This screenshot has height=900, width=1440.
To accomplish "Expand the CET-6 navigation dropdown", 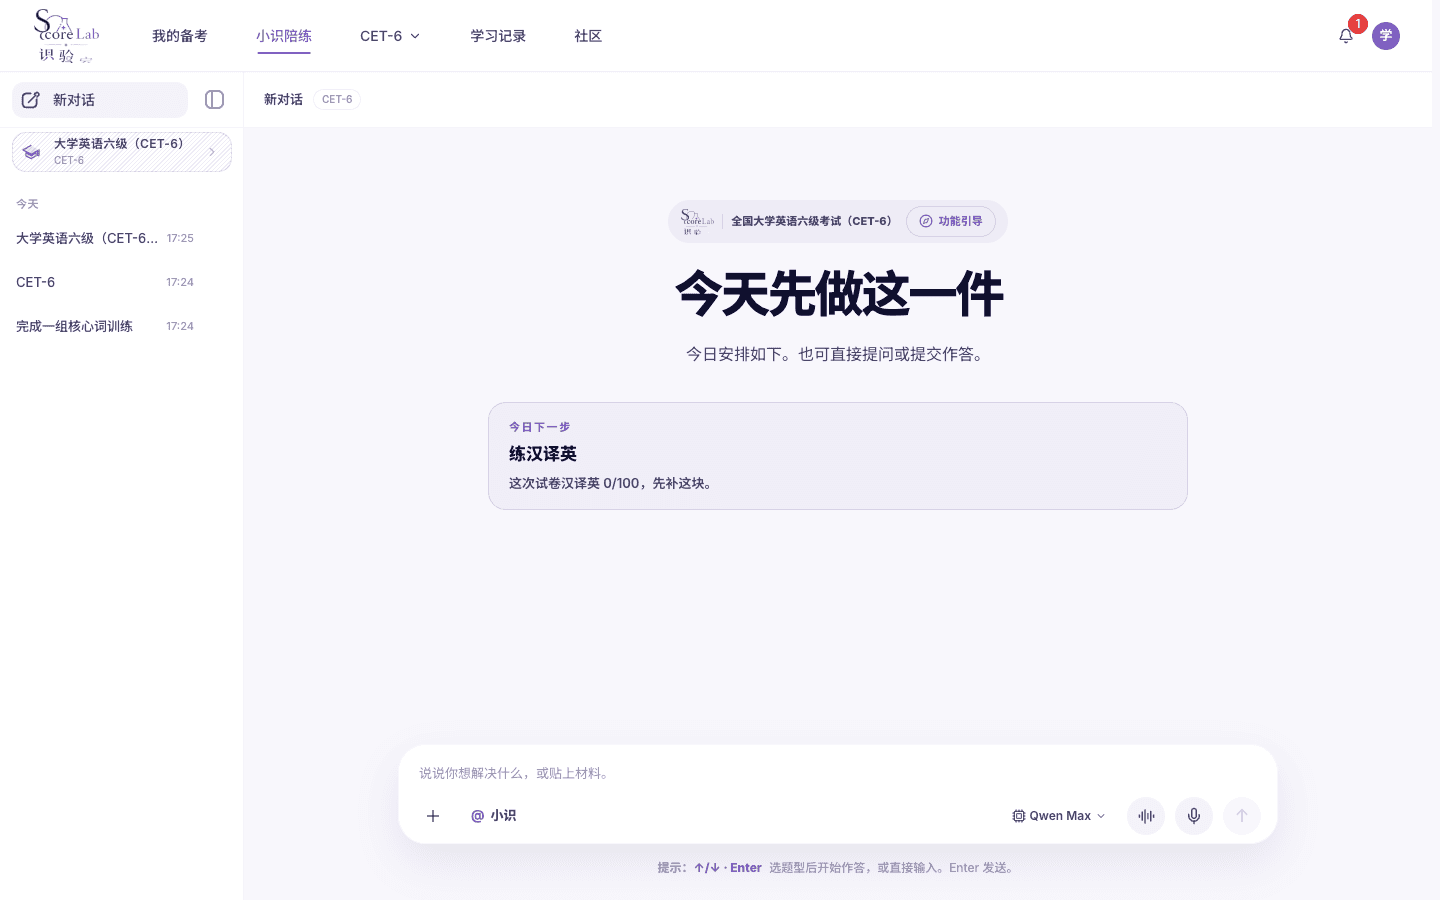I will [x=390, y=36].
